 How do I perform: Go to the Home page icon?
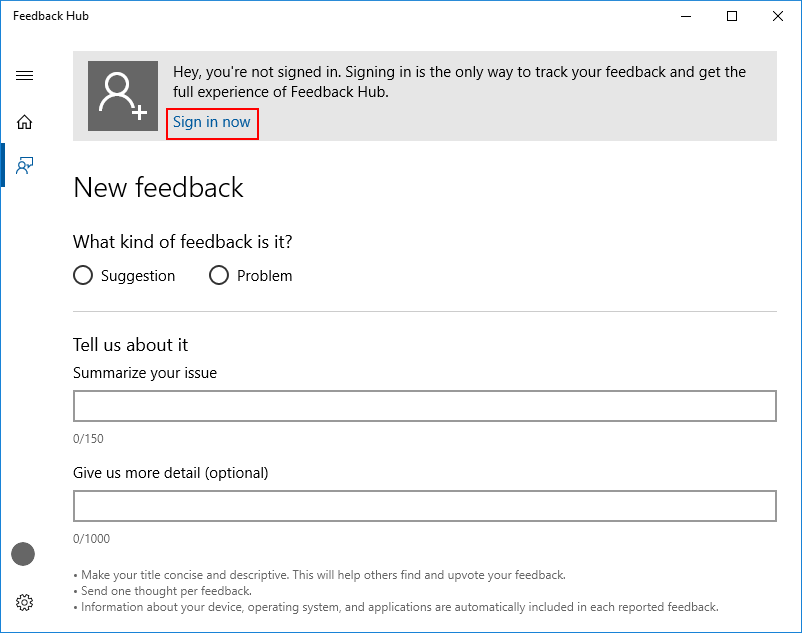coord(25,122)
